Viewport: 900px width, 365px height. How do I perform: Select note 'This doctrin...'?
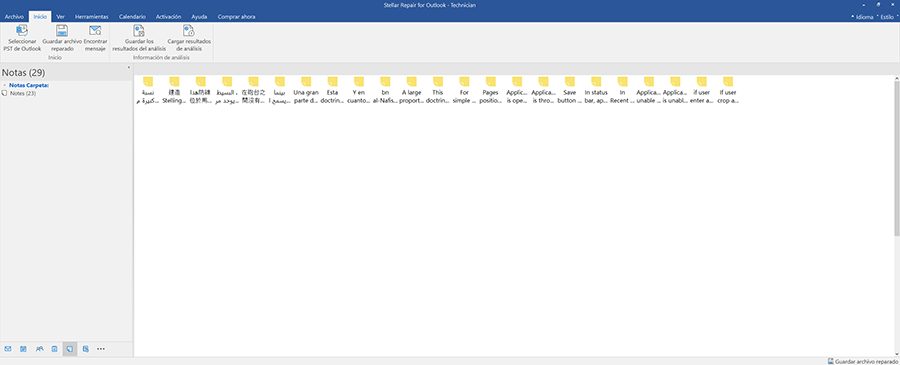438,90
